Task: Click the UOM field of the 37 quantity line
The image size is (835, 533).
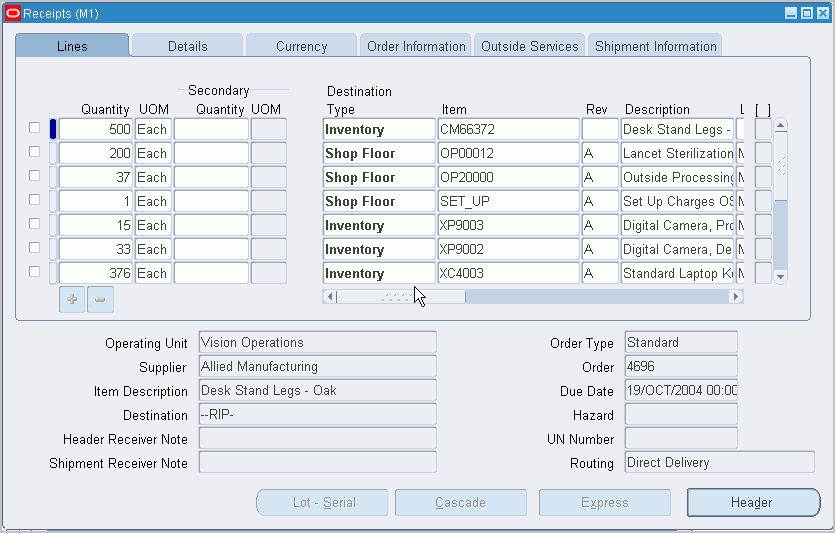Action: tap(153, 177)
